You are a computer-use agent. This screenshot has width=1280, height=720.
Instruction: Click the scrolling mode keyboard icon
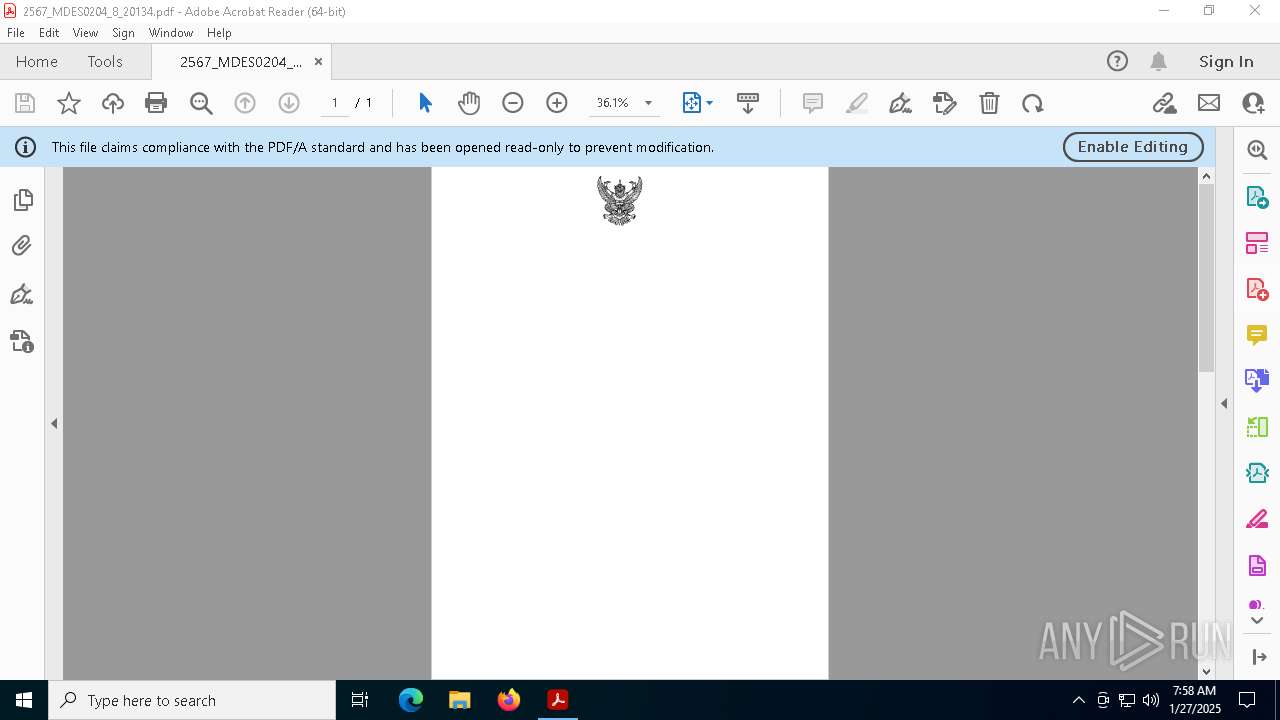click(x=747, y=103)
